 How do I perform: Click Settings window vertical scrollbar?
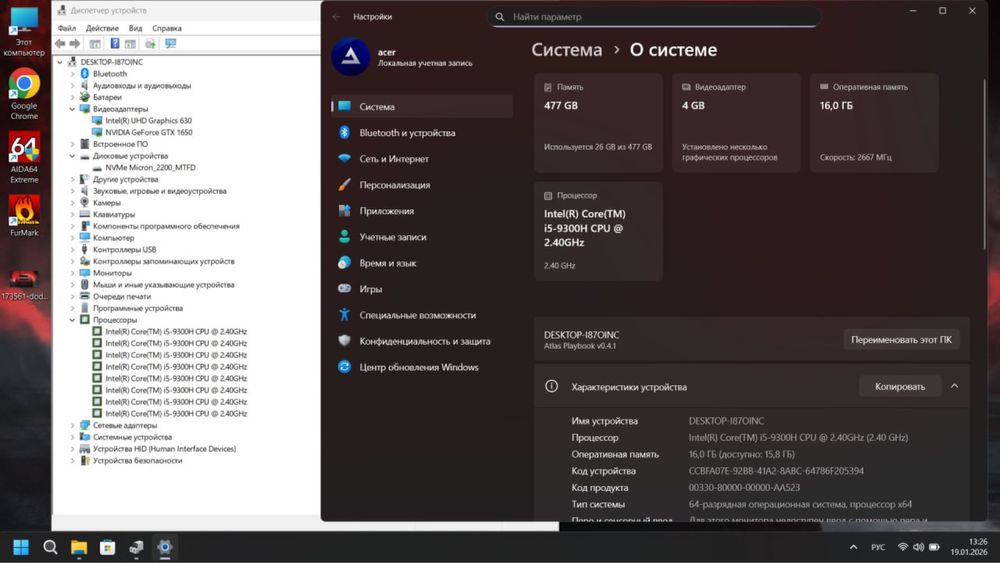coord(984,163)
